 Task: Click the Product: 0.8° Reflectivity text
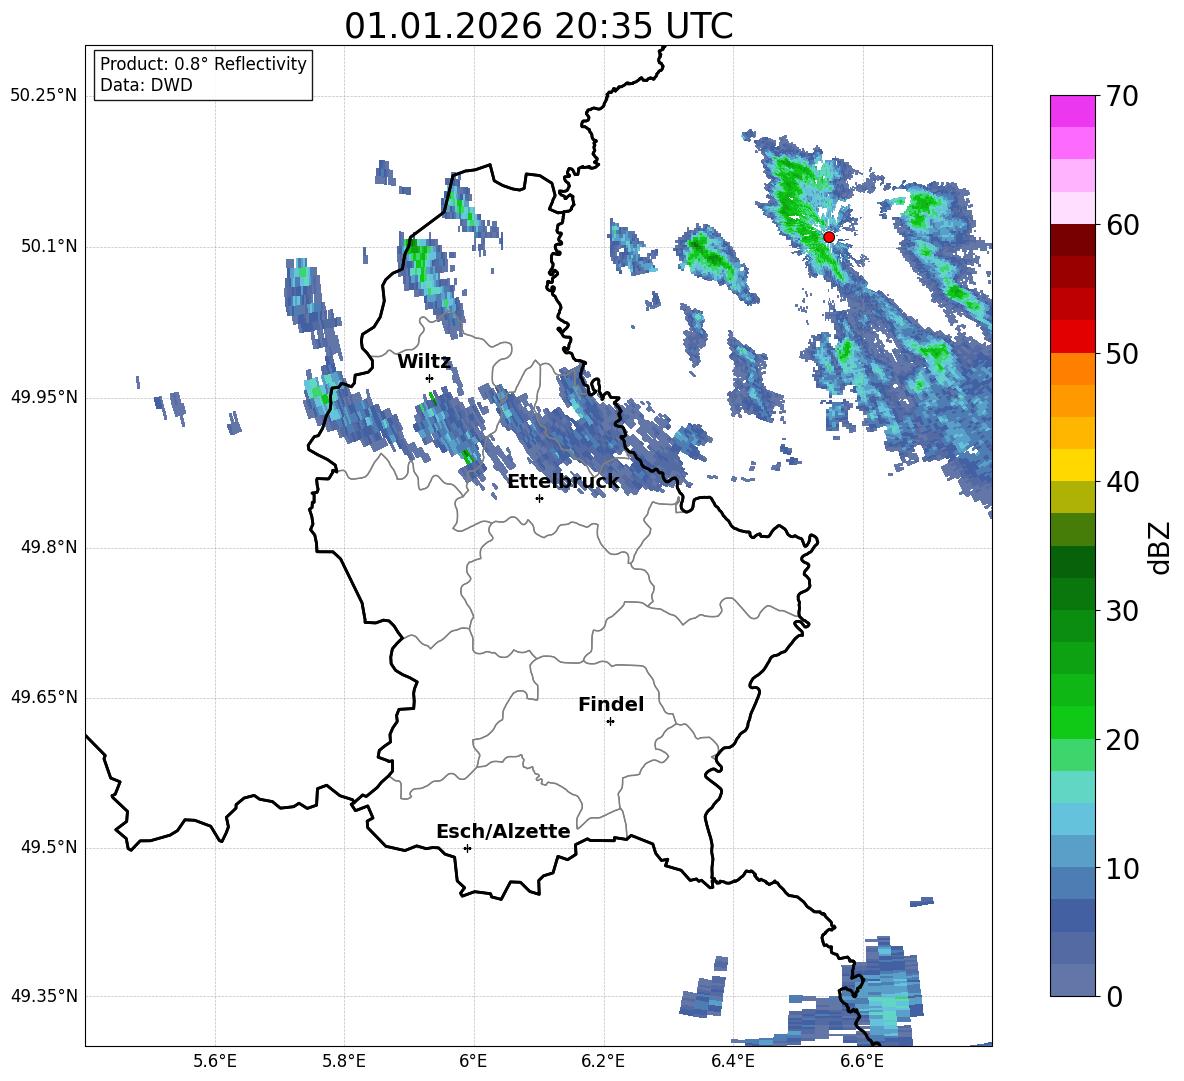(x=203, y=64)
